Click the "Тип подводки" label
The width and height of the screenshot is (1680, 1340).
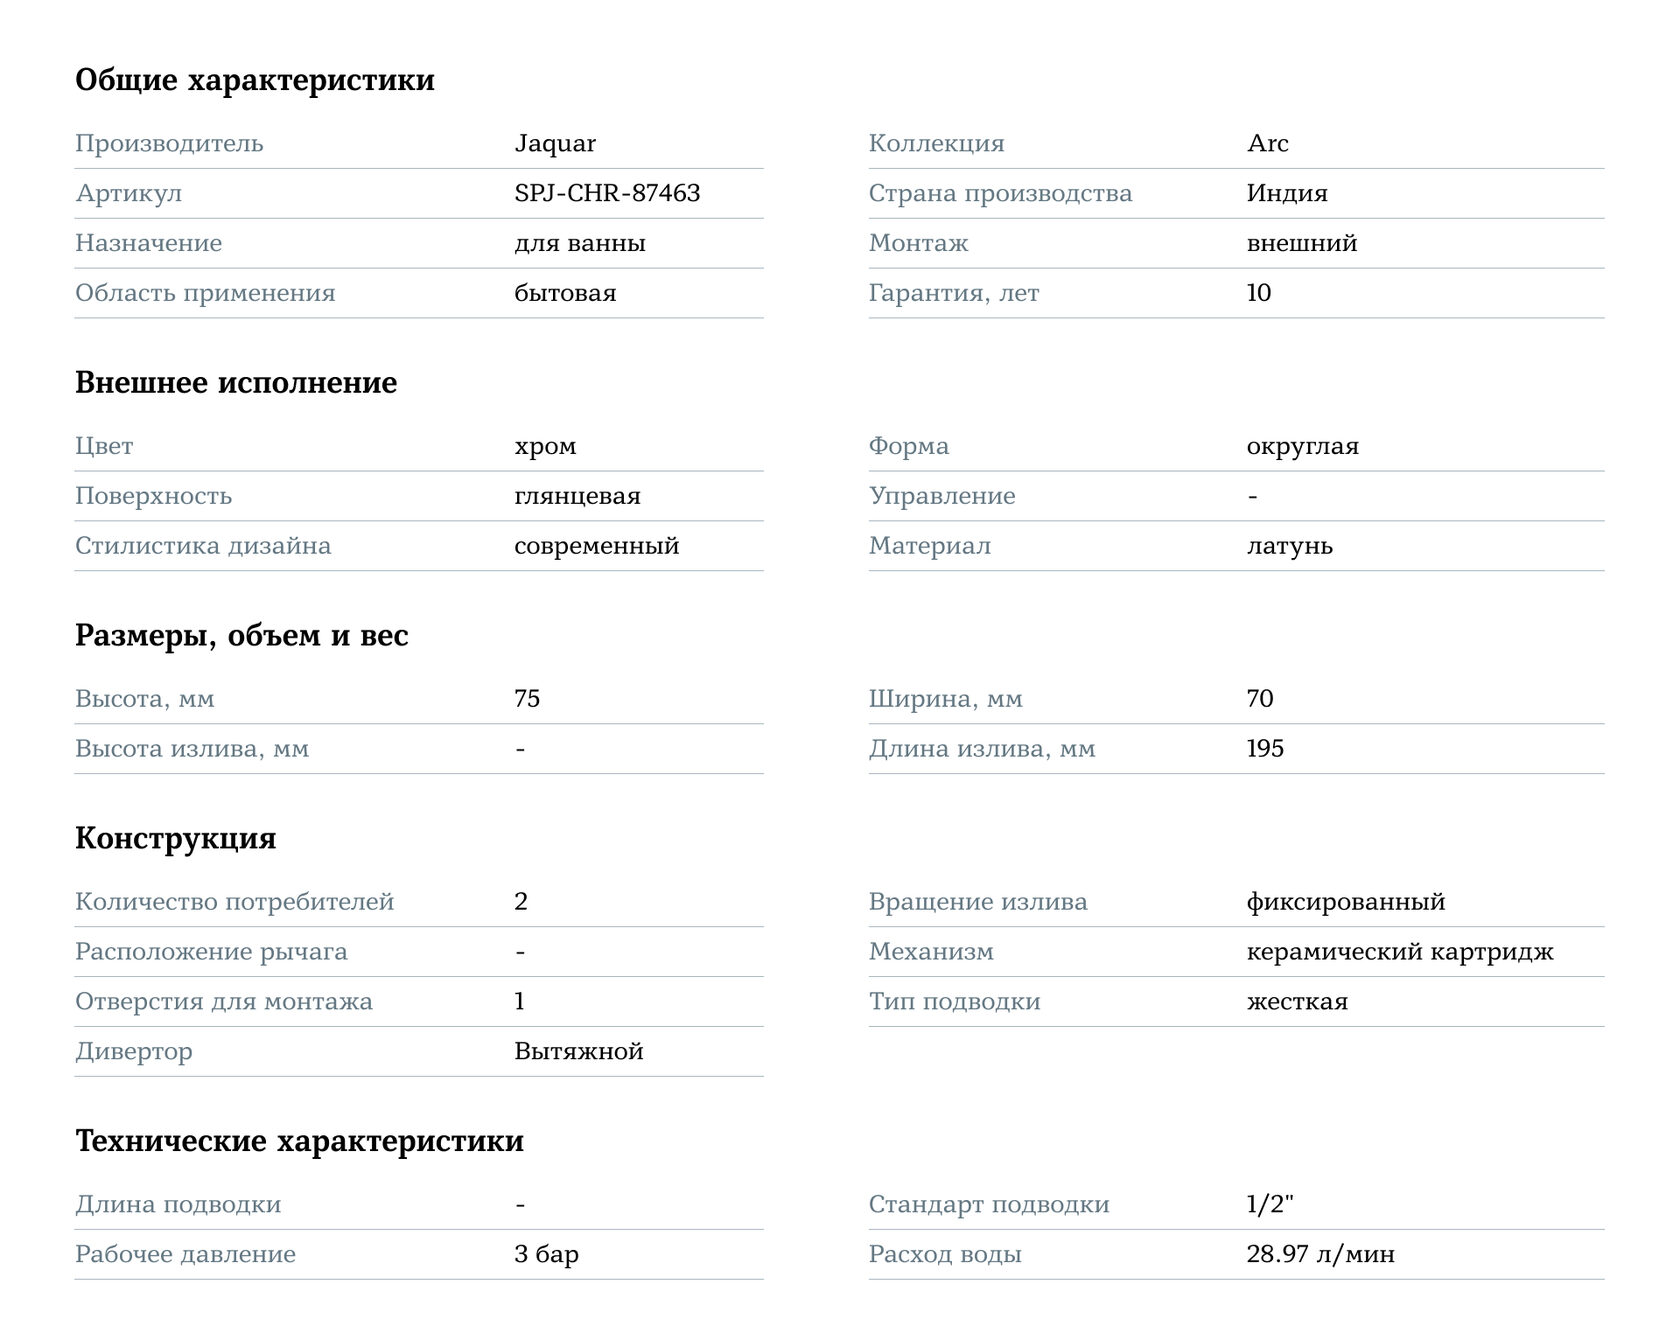954,1002
